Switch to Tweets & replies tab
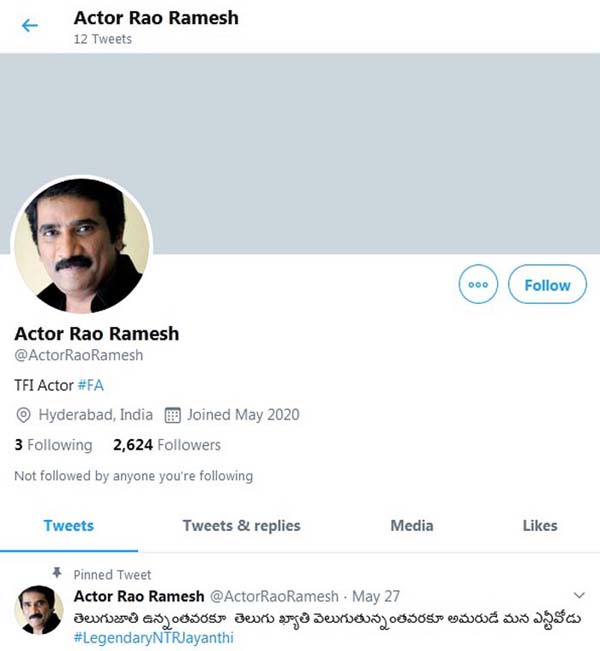This screenshot has height=651, width=600. click(x=241, y=526)
